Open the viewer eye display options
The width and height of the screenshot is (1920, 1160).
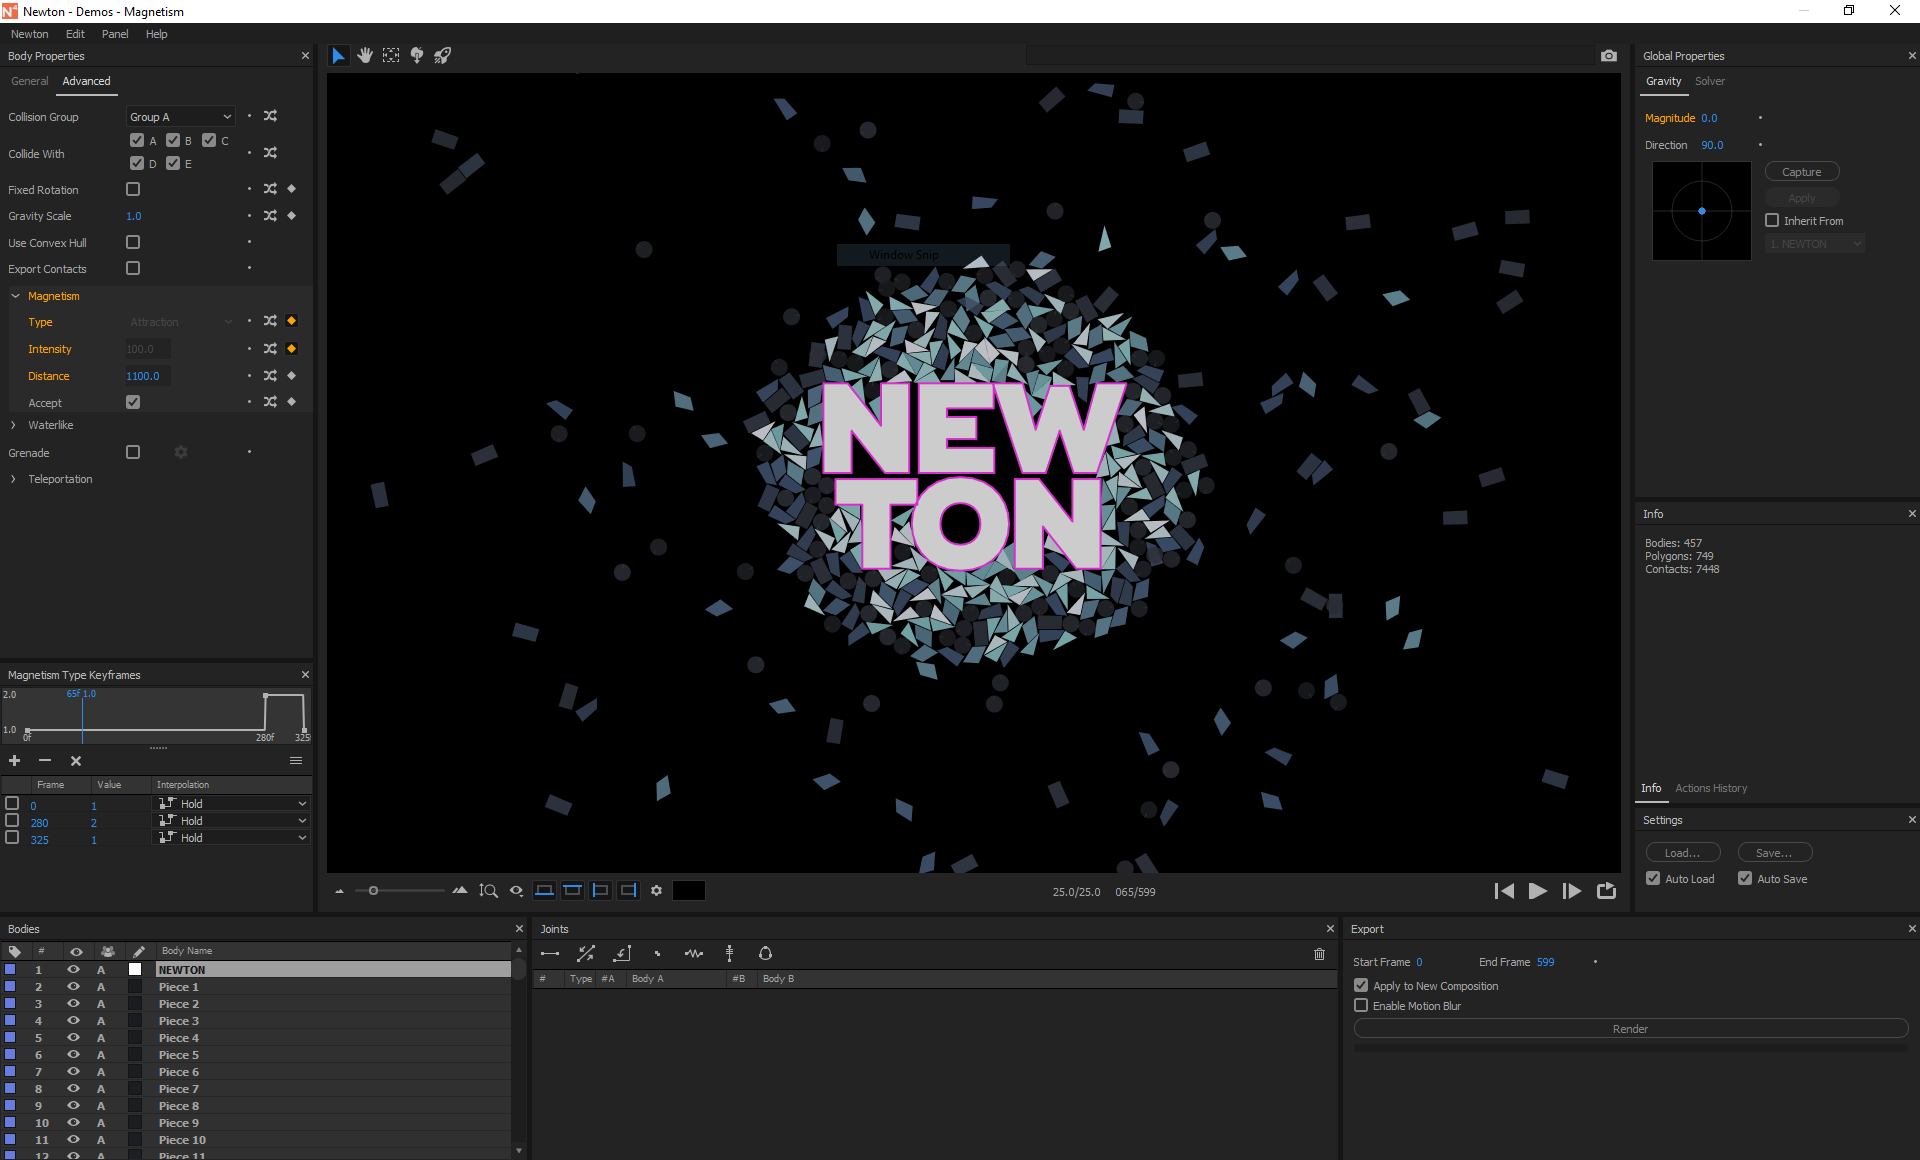[516, 891]
